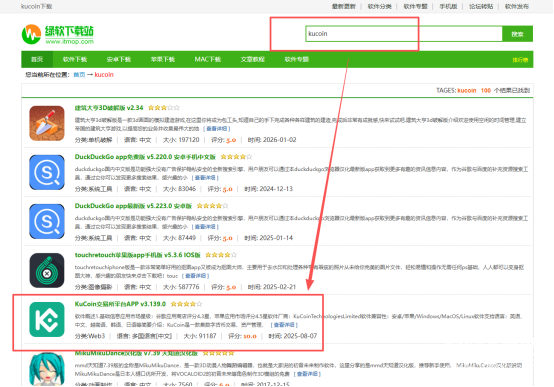Screen dimensions: 554x387
Task: Click the date 2024-12-13
Action: point(276,189)
